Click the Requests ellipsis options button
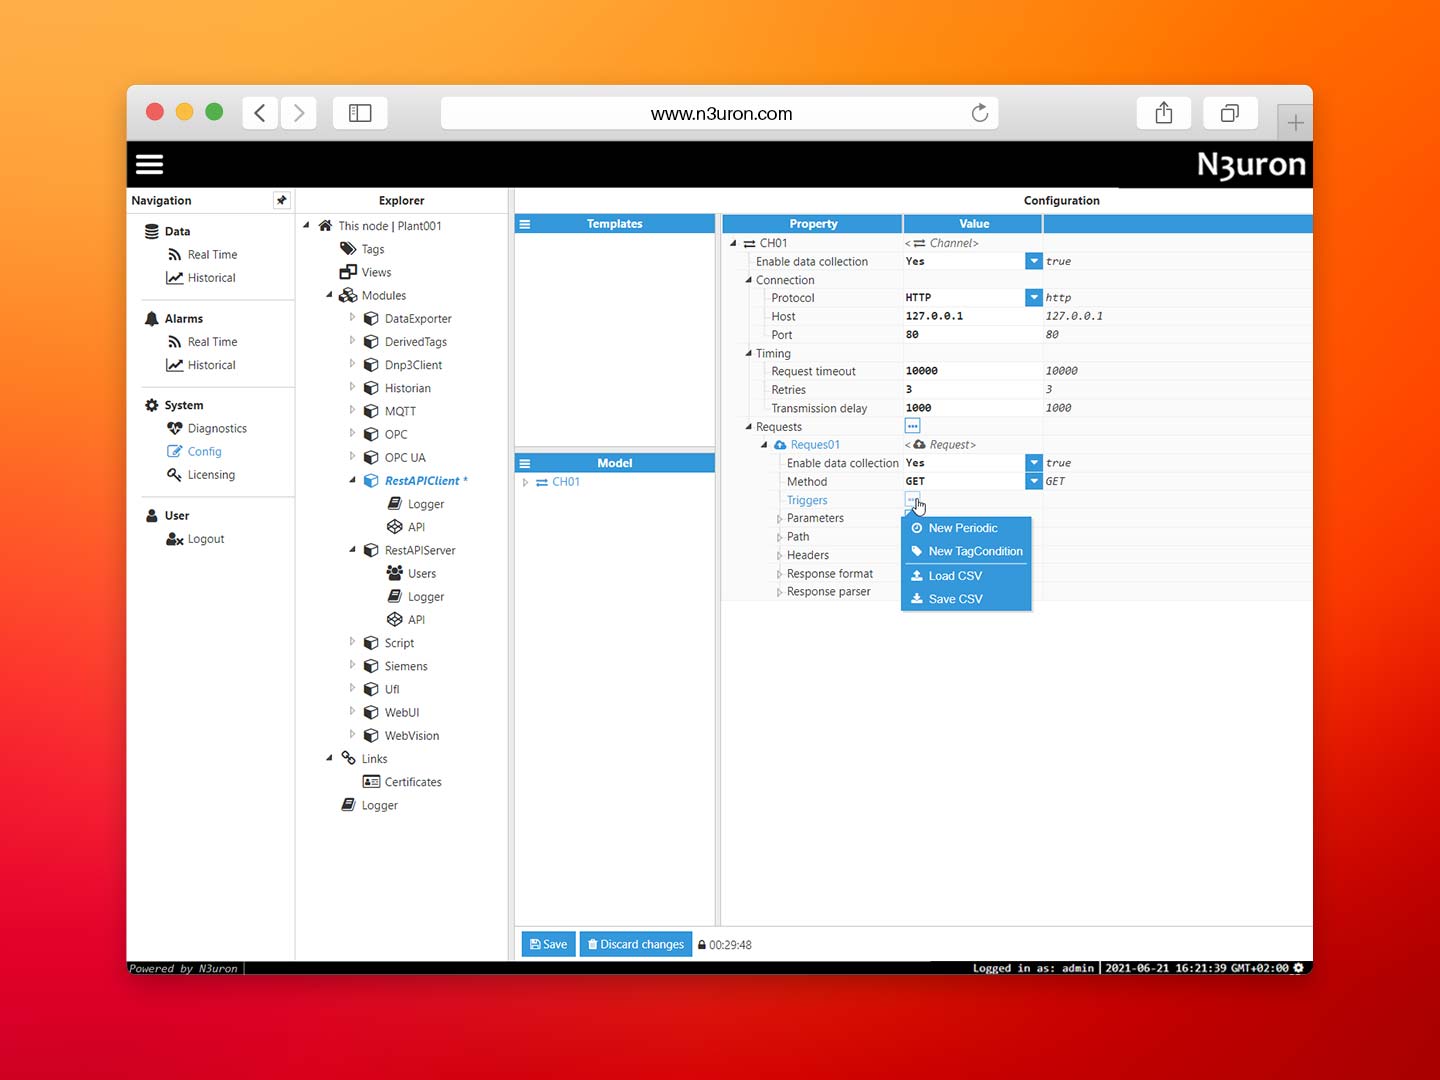The width and height of the screenshot is (1440, 1080). pyautogui.click(x=912, y=426)
